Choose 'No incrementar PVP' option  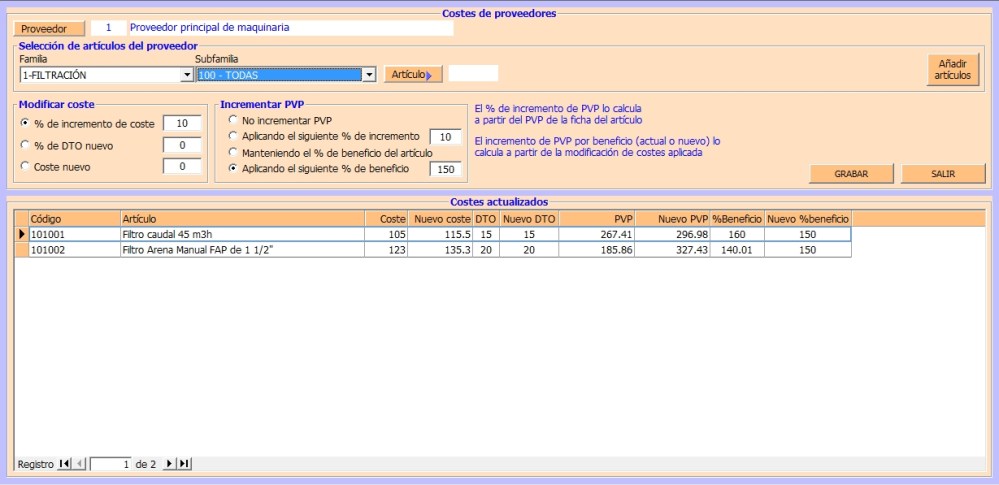[233, 120]
